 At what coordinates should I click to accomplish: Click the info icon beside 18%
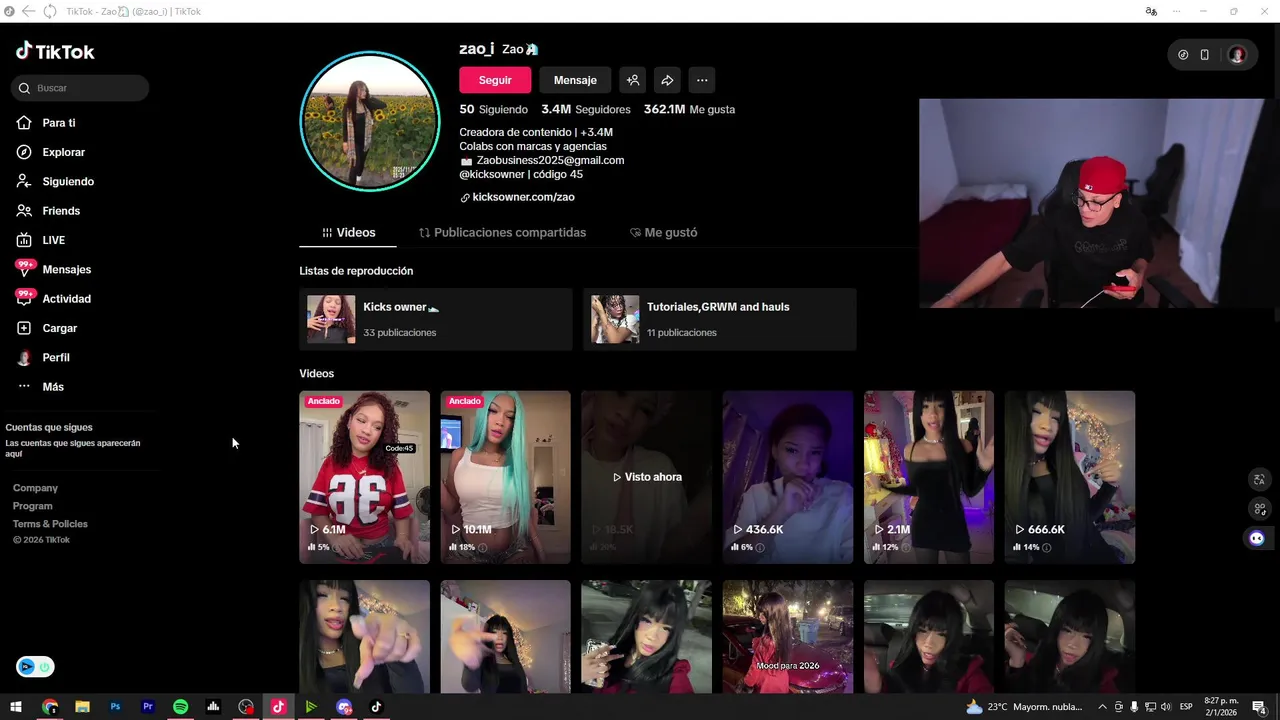point(482,548)
